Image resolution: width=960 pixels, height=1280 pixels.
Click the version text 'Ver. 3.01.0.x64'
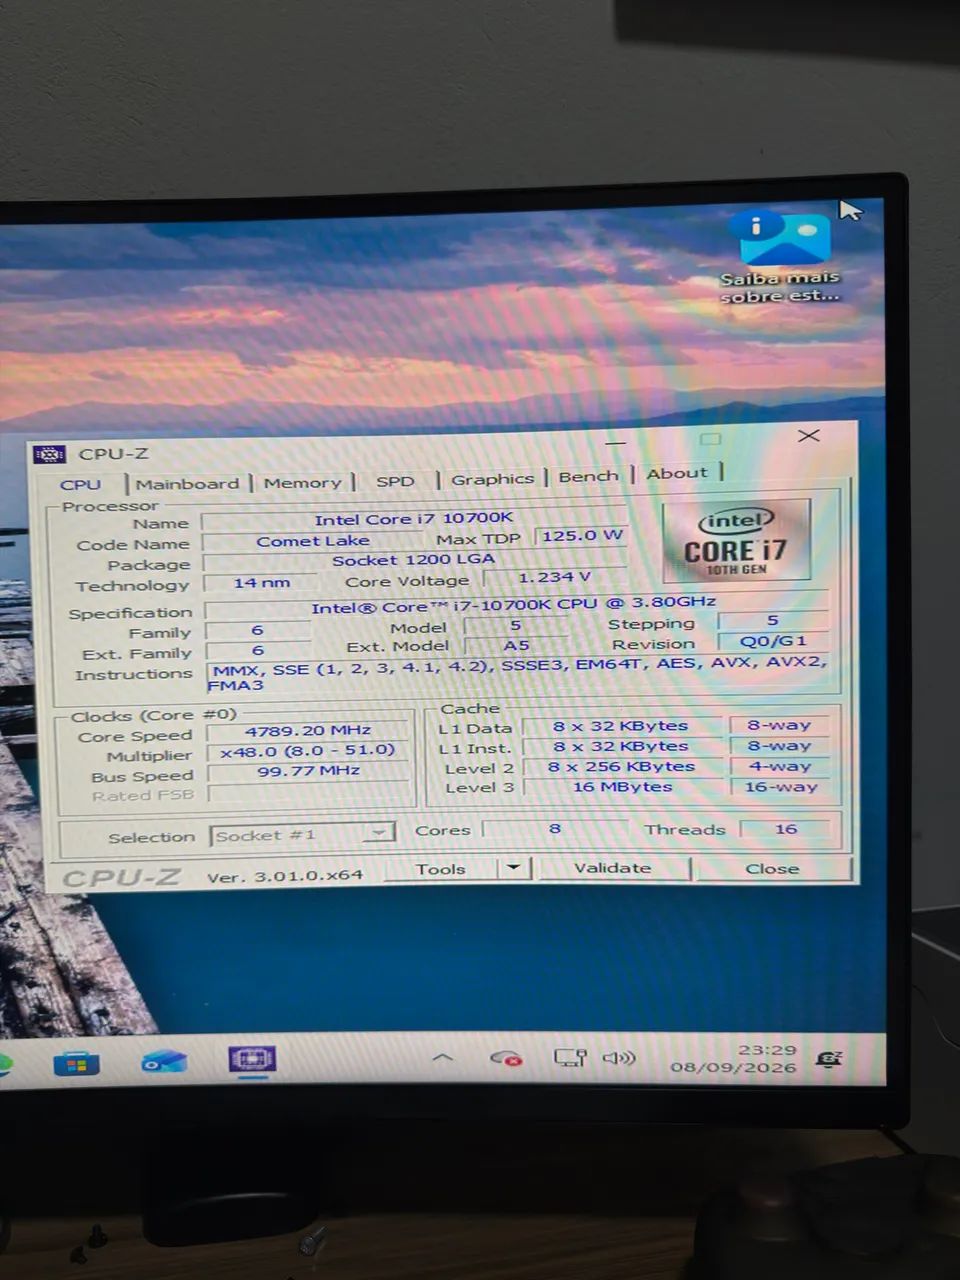pos(285,876)
